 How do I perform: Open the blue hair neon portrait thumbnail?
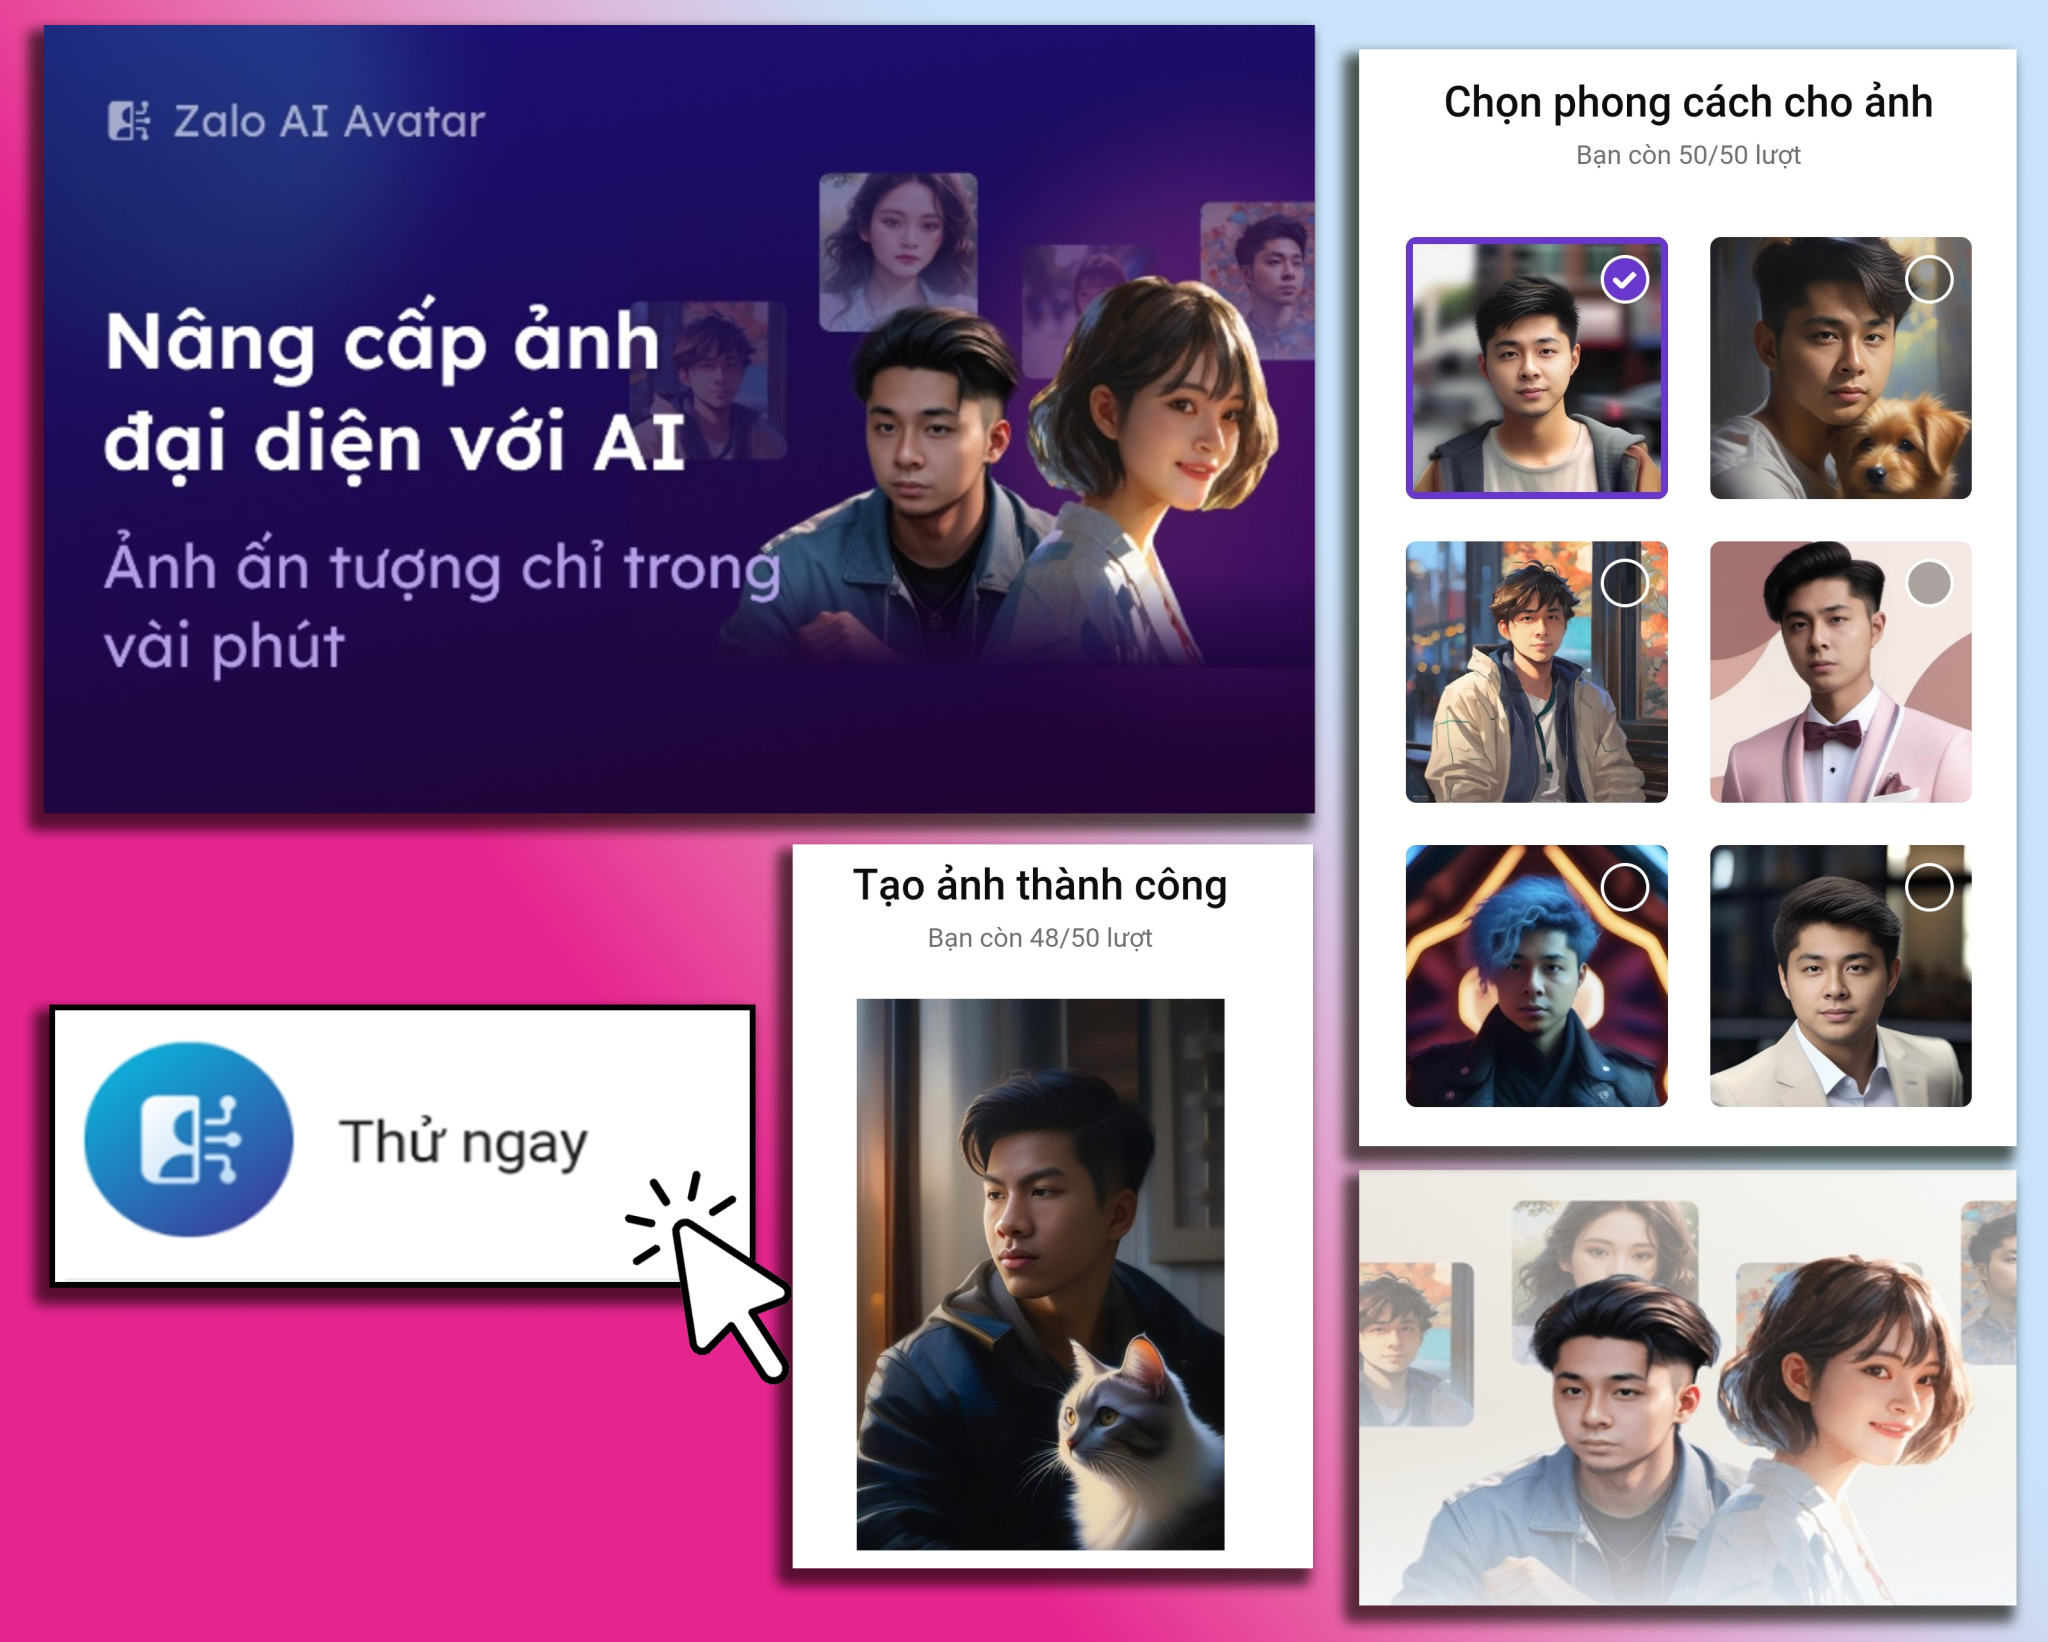pyautogui.click(x=1536, y=976)
